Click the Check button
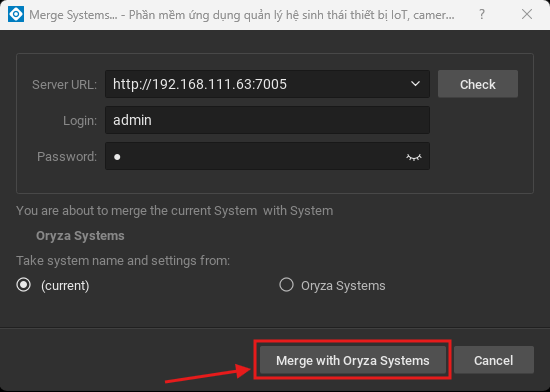The width and height of the screenshot is (550, 392). click(x=478, y=84)
